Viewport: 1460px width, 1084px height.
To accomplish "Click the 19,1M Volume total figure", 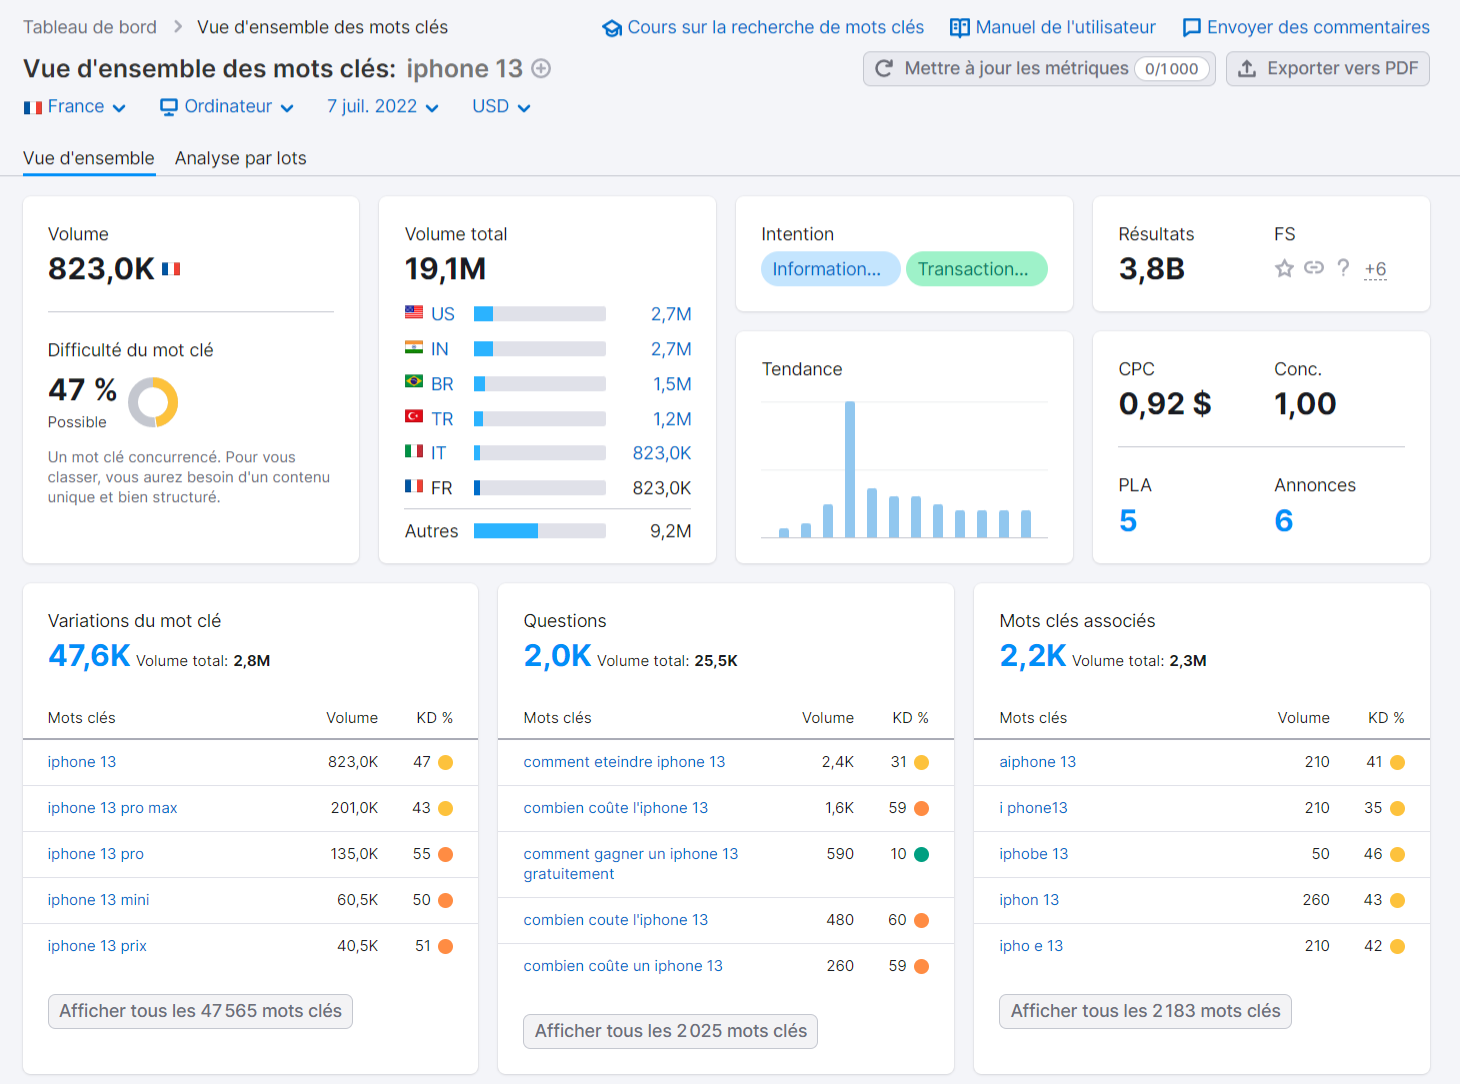I will click(x=445, y=269).
